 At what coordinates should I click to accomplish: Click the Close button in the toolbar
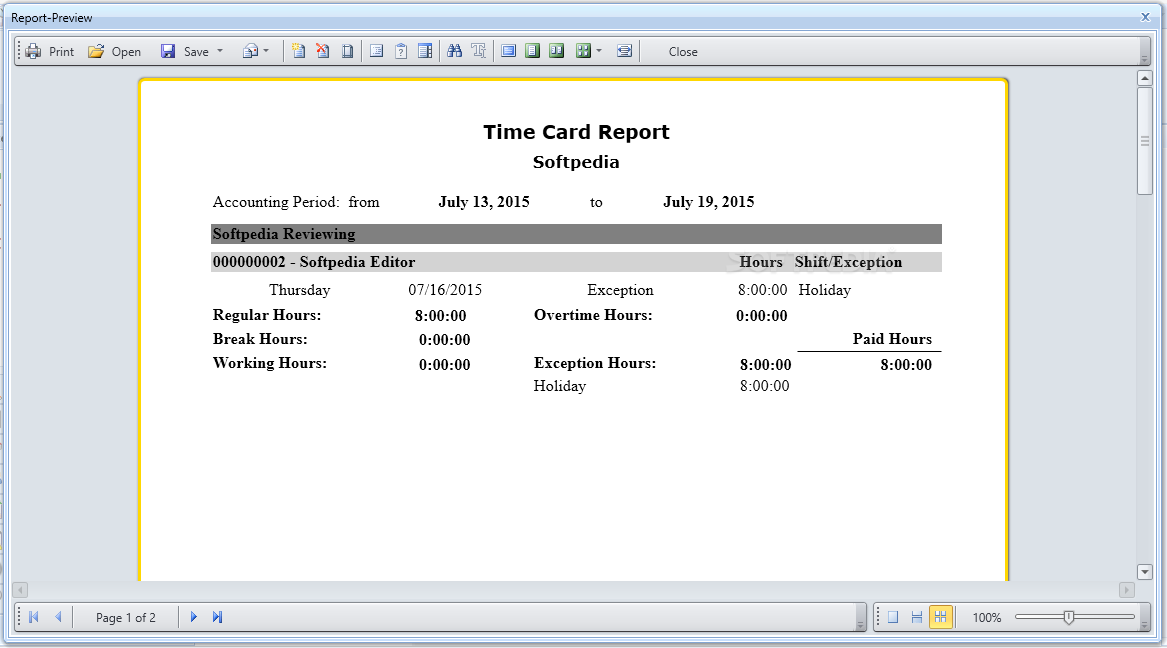pyautogui.click(x=682, y=51)
